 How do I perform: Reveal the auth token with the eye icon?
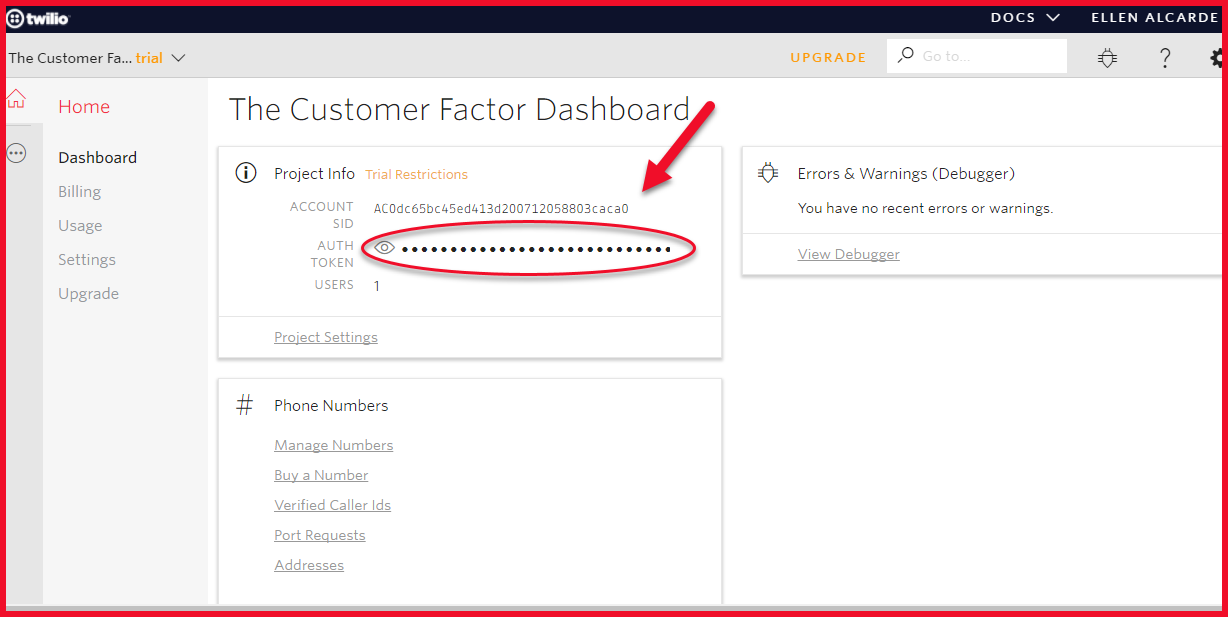click(385, 248)
